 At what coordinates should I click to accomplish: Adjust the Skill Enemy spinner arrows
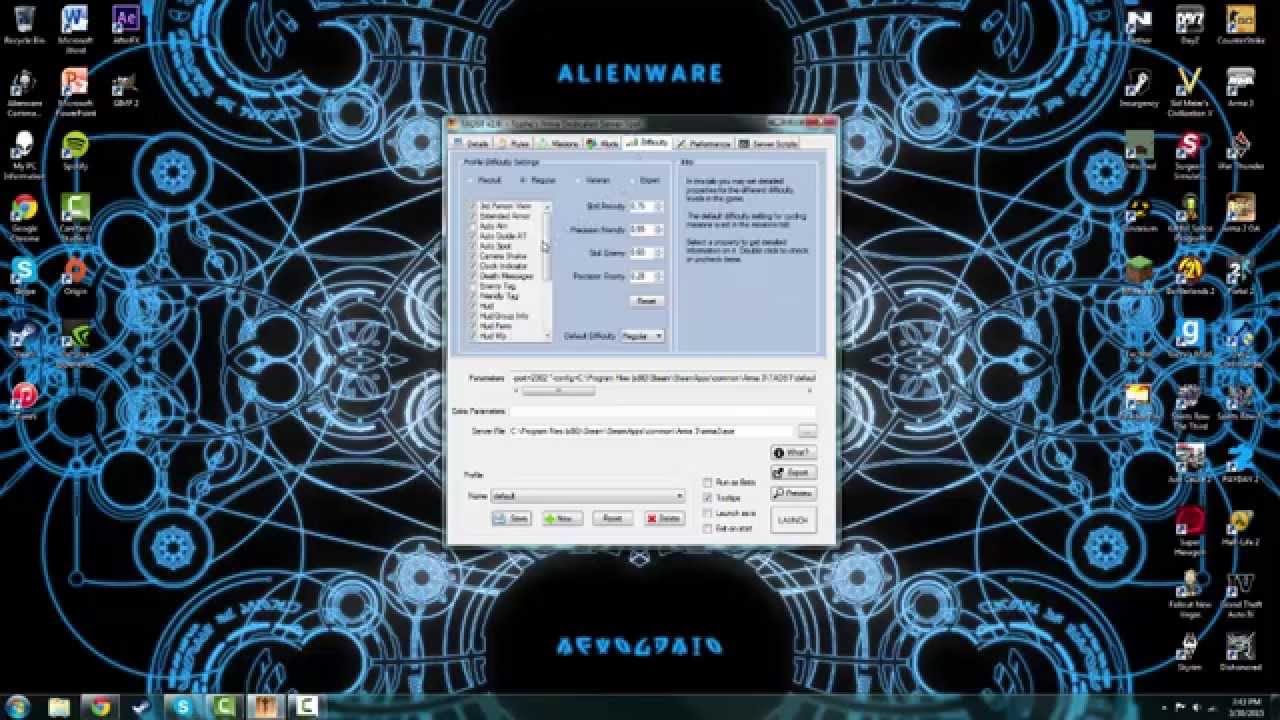[659, 253]
